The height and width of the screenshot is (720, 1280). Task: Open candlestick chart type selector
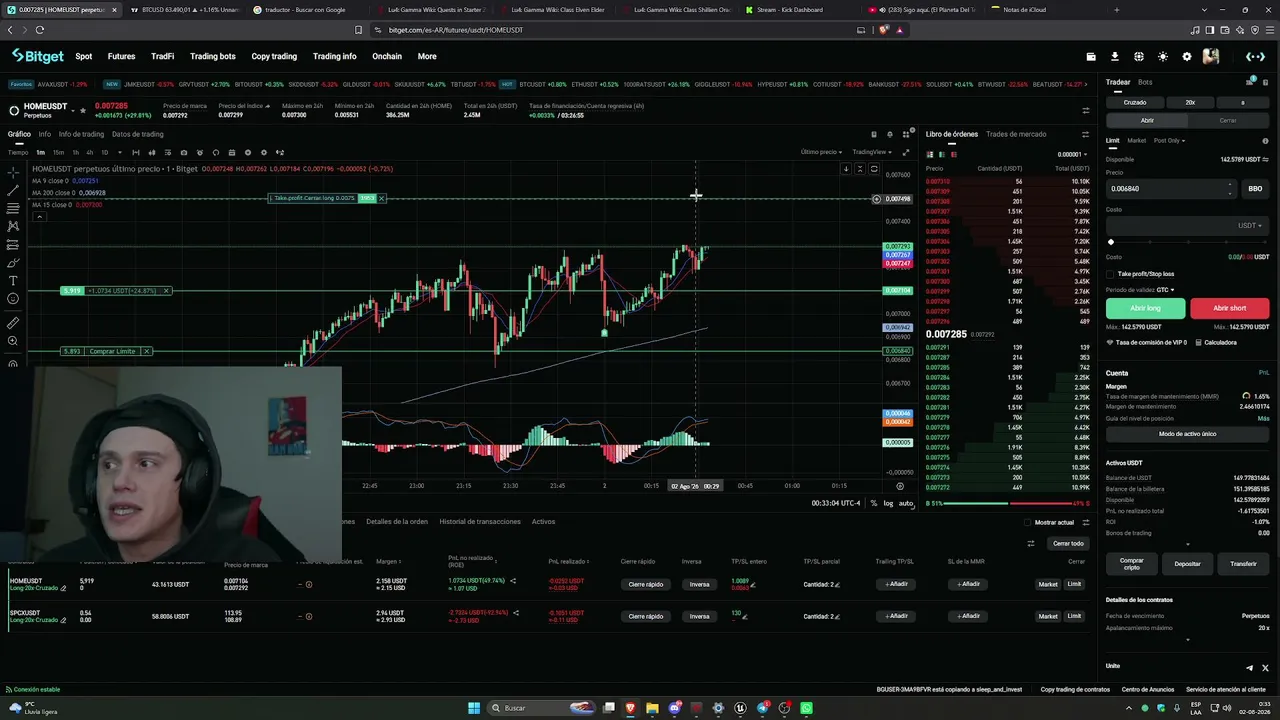[151, 152]
